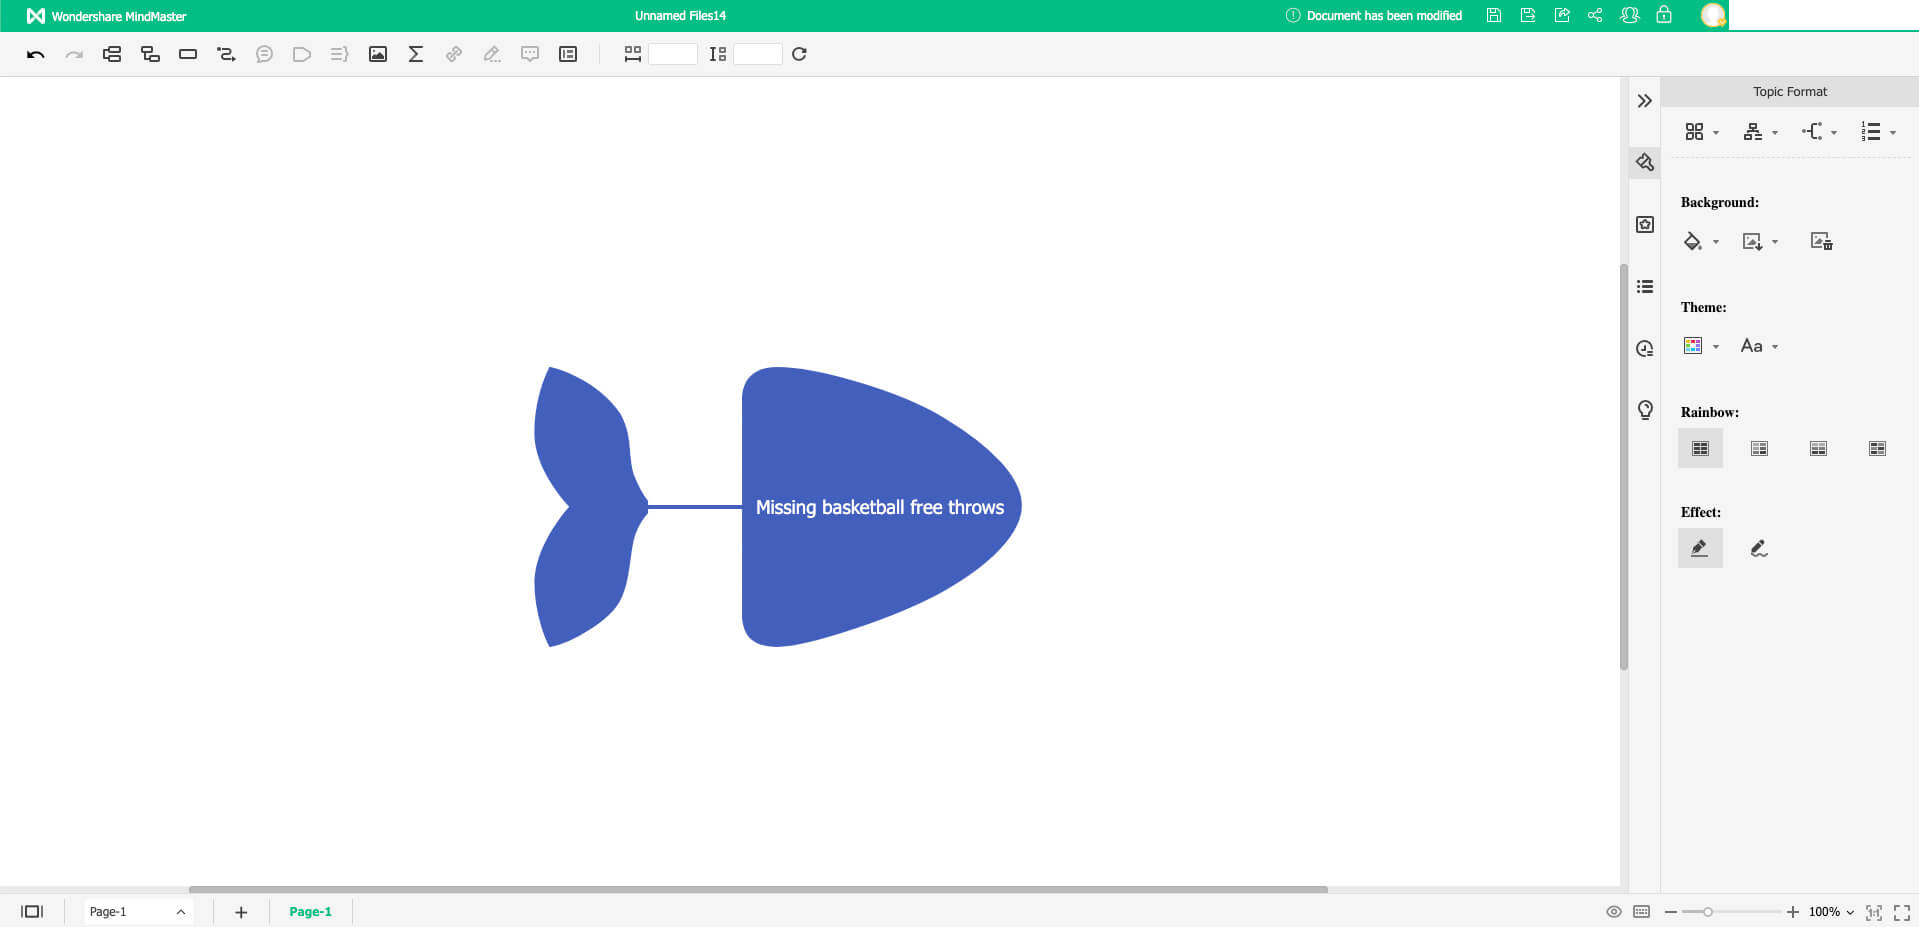Viewport: 1919px width, 927px height.
Task: Click the save icon in title bar
Action: pos(1493,15)
